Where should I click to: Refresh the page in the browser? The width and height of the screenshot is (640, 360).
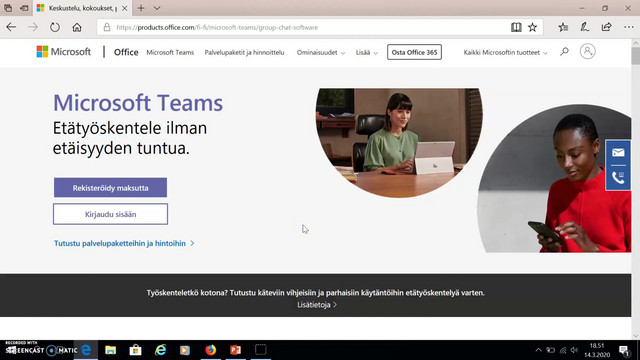[55, 27]
